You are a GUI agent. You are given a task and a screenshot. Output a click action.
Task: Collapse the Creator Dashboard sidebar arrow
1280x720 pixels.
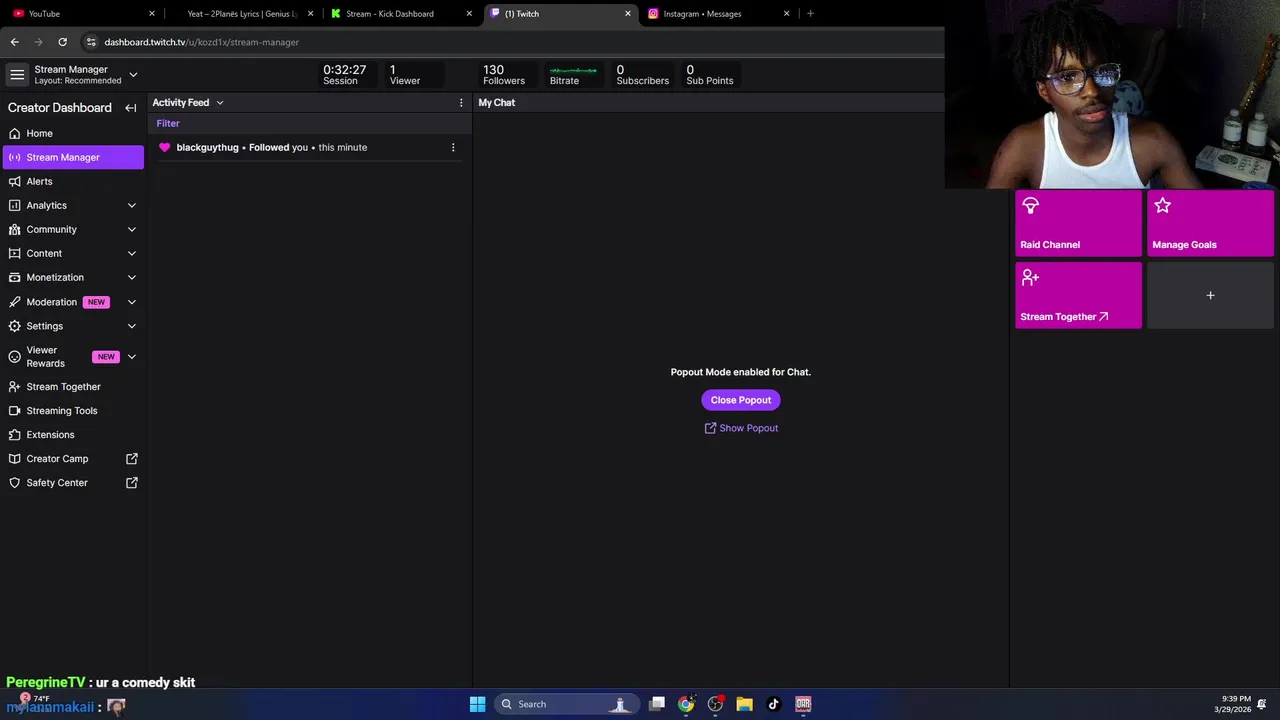[130, 108]
